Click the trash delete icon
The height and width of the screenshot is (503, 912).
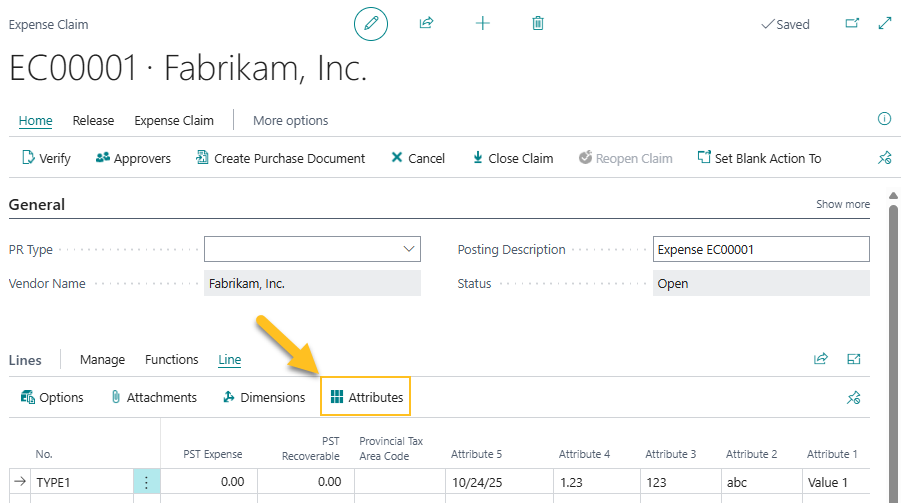point(538,23)
